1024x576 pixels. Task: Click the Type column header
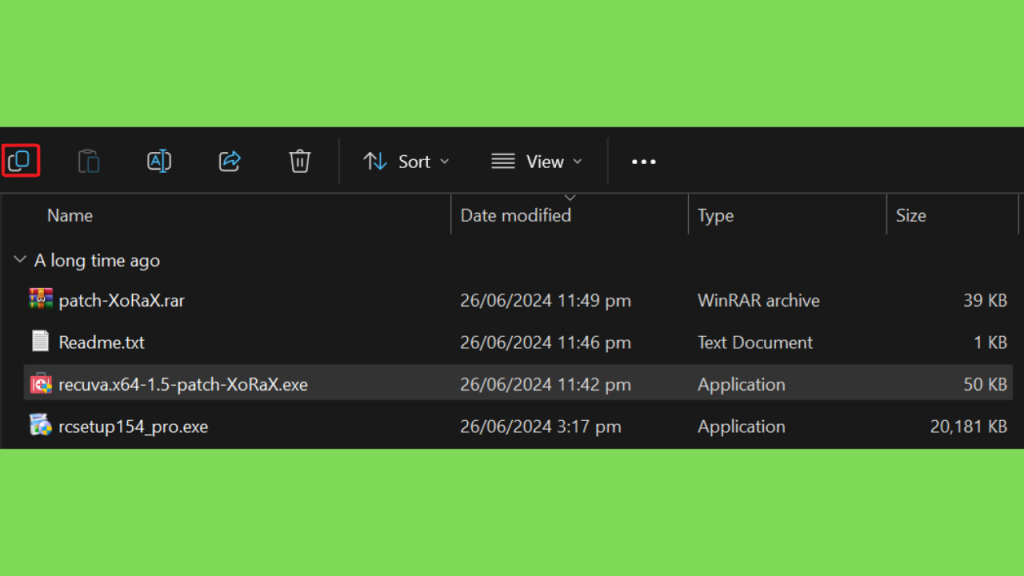tap(715, 216)
